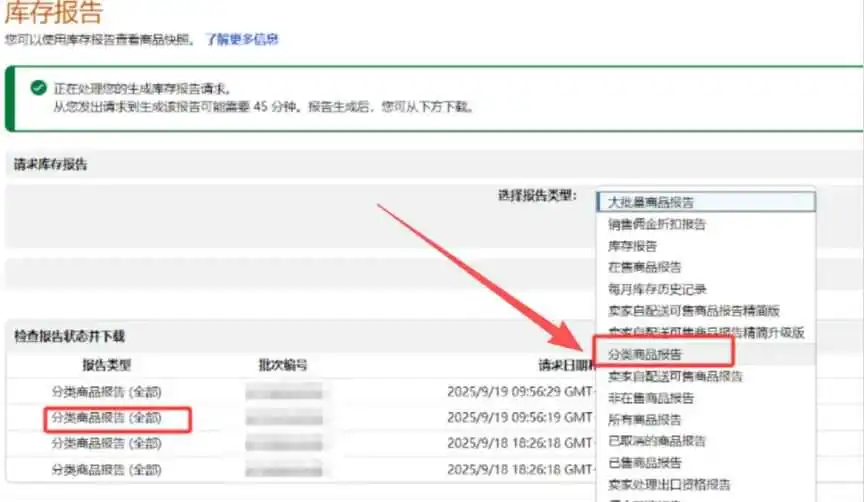Open the 了解更多信息 link
Image resolution: width=864 pixels, height=502 pixels.
(242, 39)
